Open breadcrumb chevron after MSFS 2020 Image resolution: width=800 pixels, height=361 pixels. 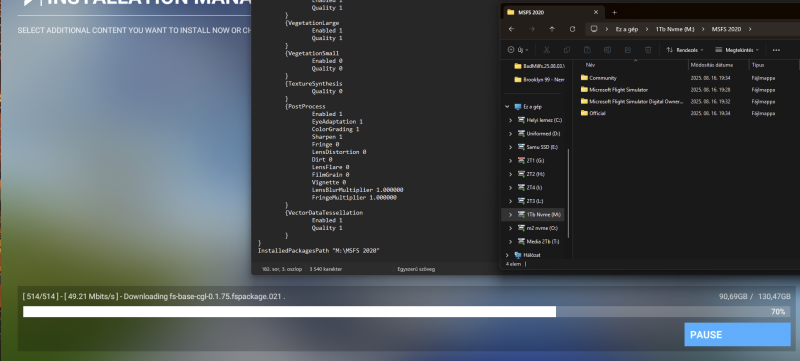(x=750, y=29)
